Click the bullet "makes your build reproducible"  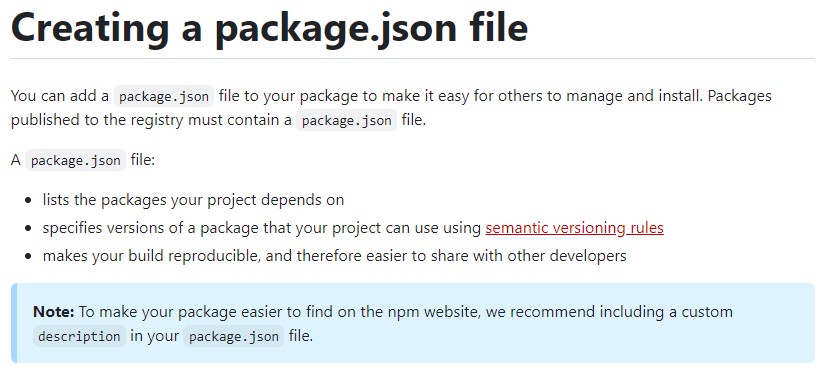pyautogui.click(x=335, y=256)
